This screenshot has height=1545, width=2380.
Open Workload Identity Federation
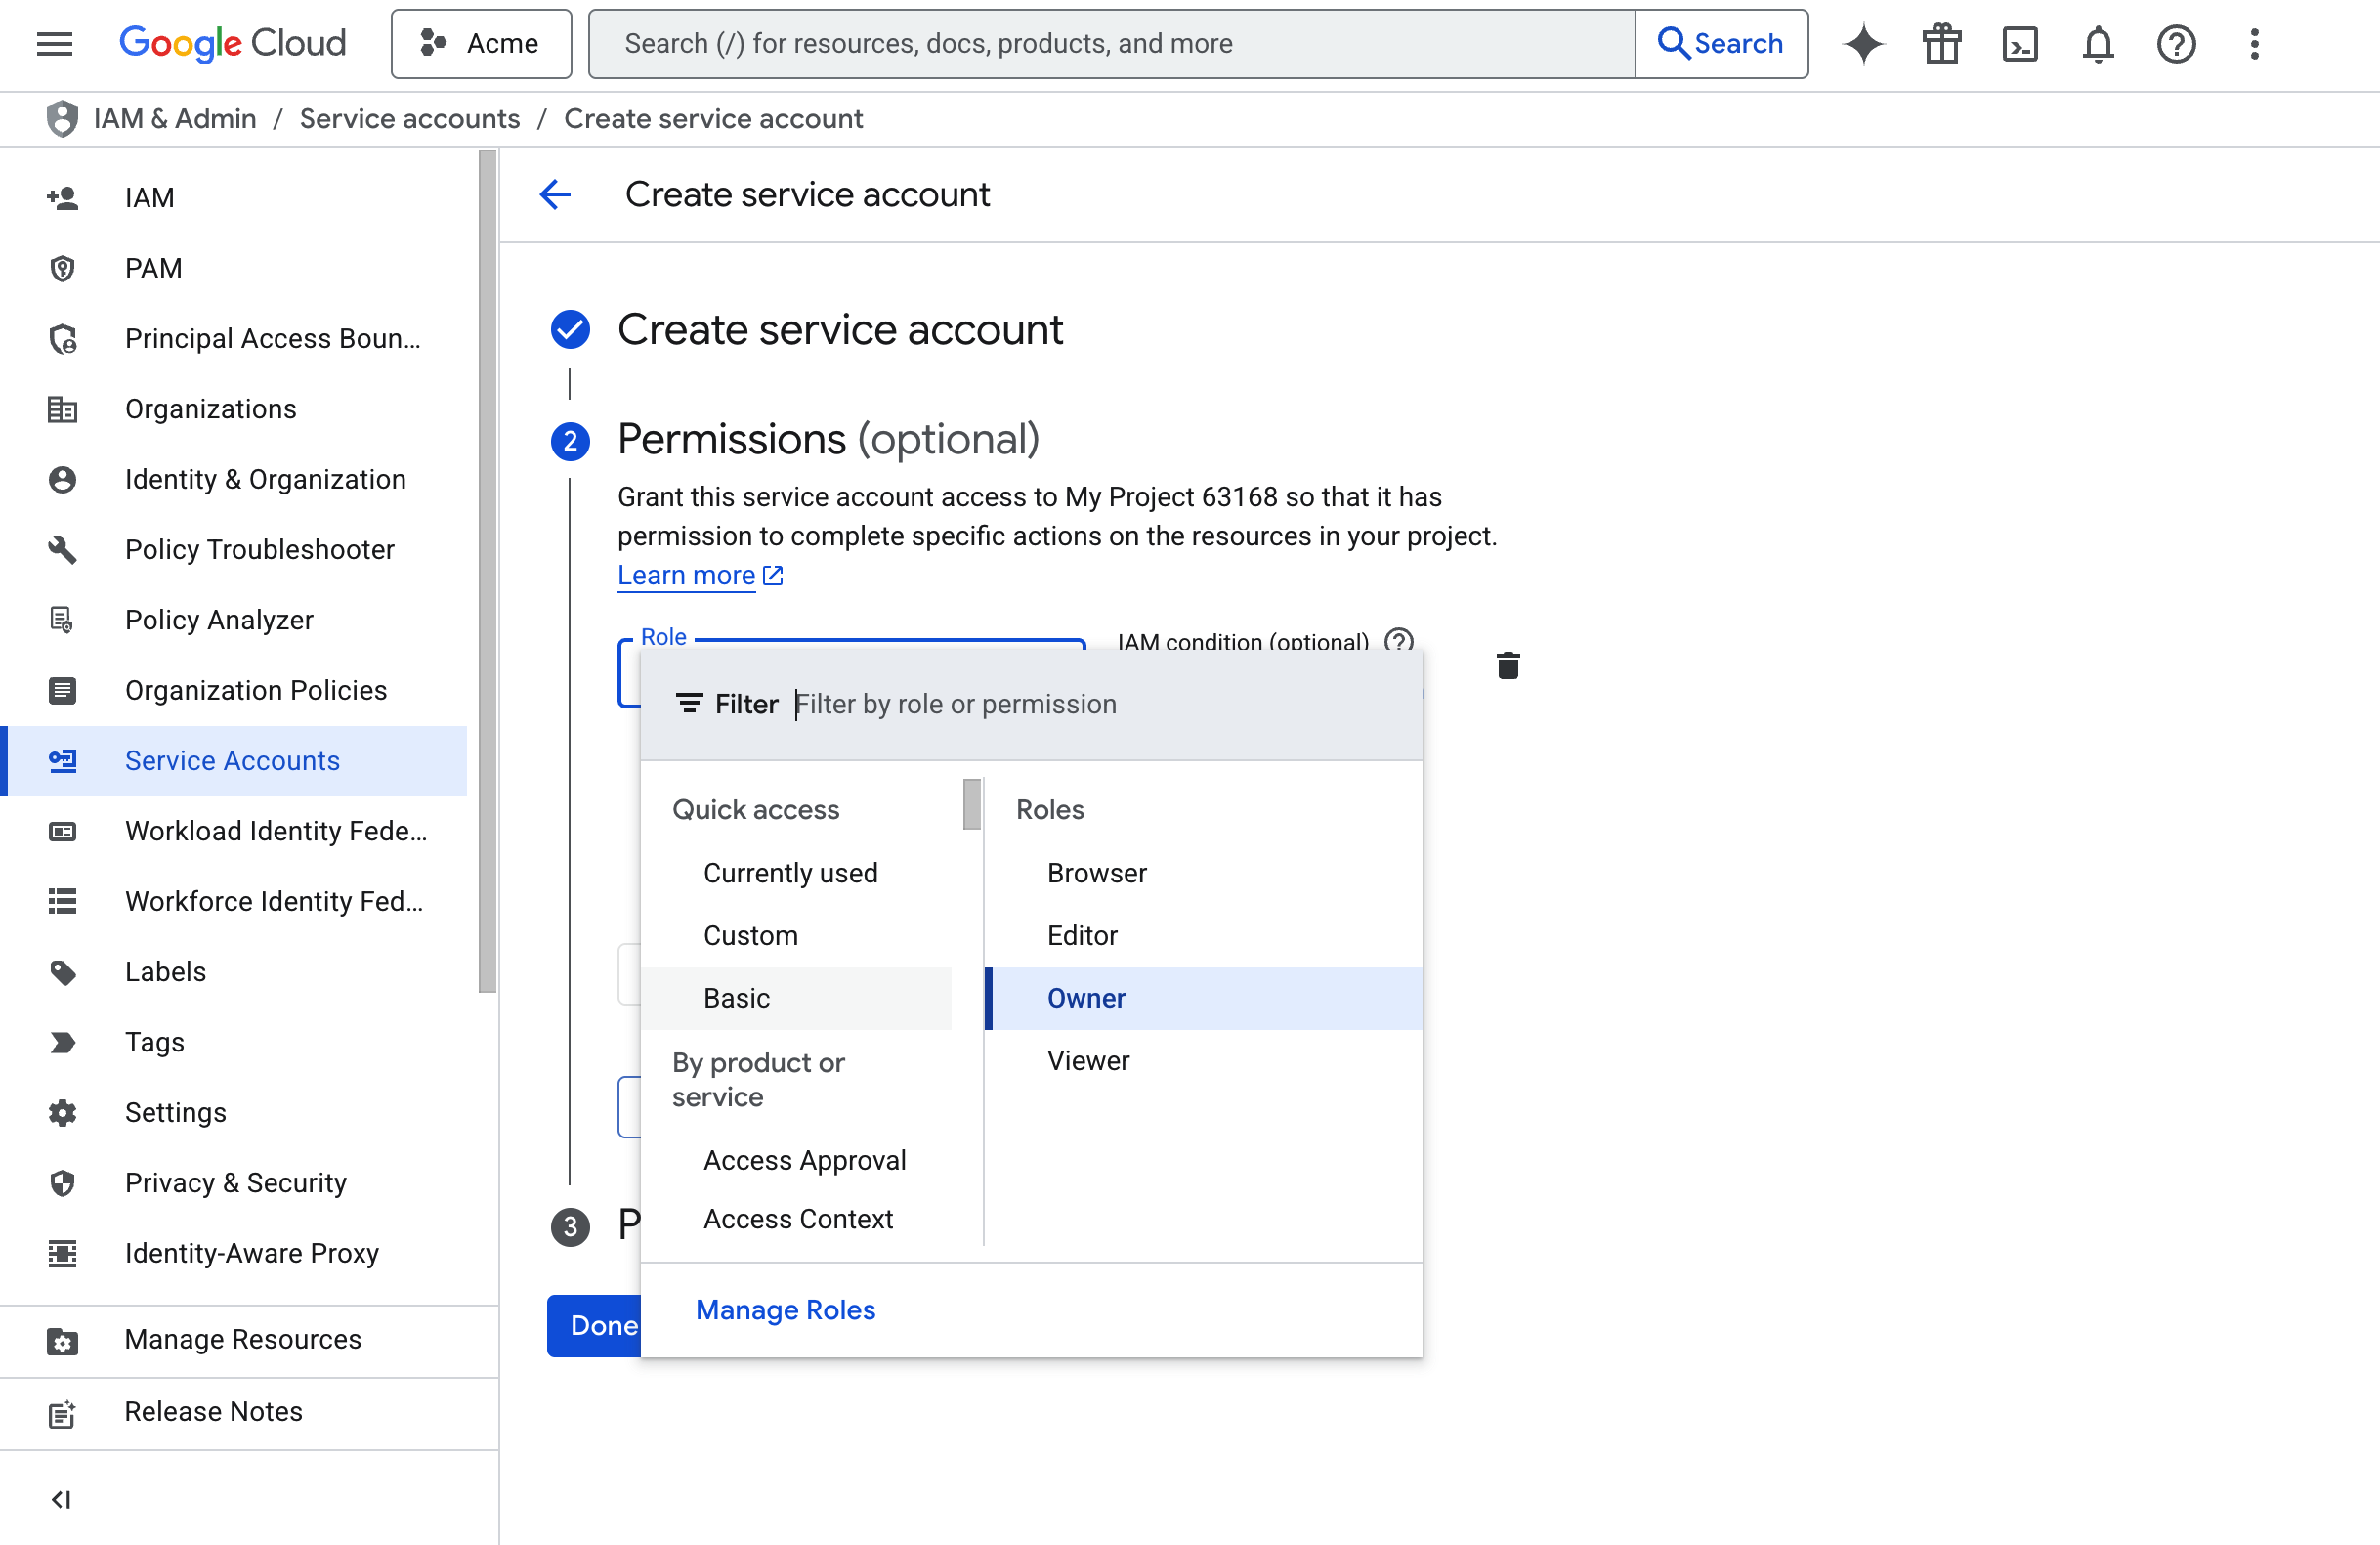234,830
